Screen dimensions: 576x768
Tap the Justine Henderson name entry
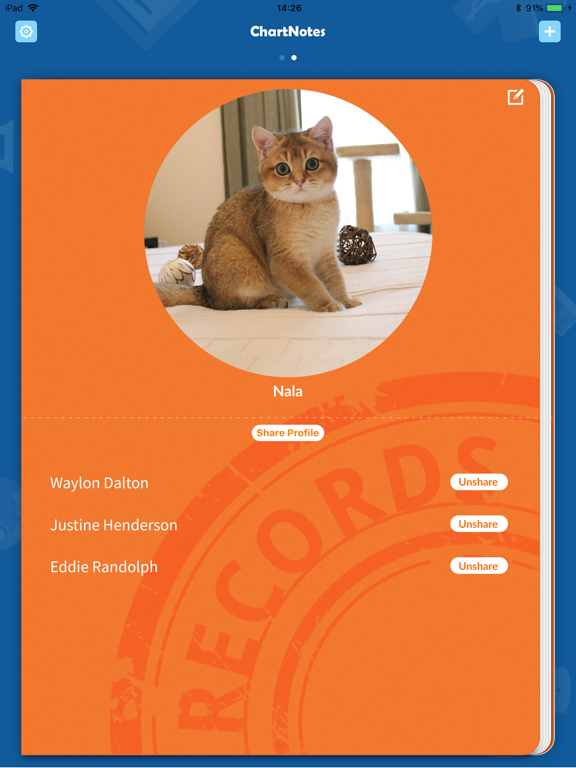(114, 525)
